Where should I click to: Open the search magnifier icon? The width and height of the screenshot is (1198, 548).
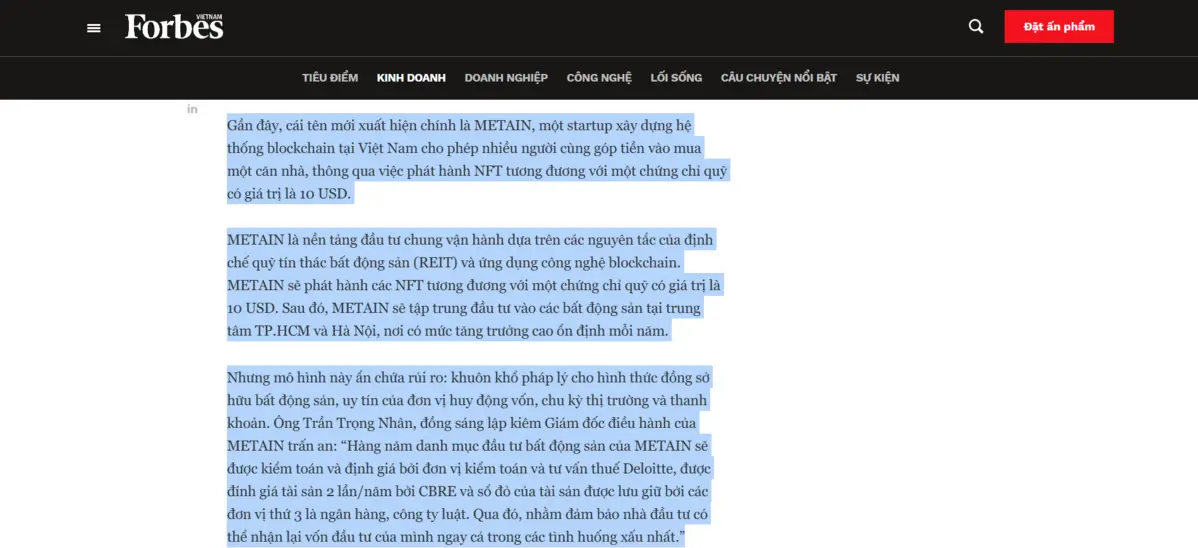[976, 27]
